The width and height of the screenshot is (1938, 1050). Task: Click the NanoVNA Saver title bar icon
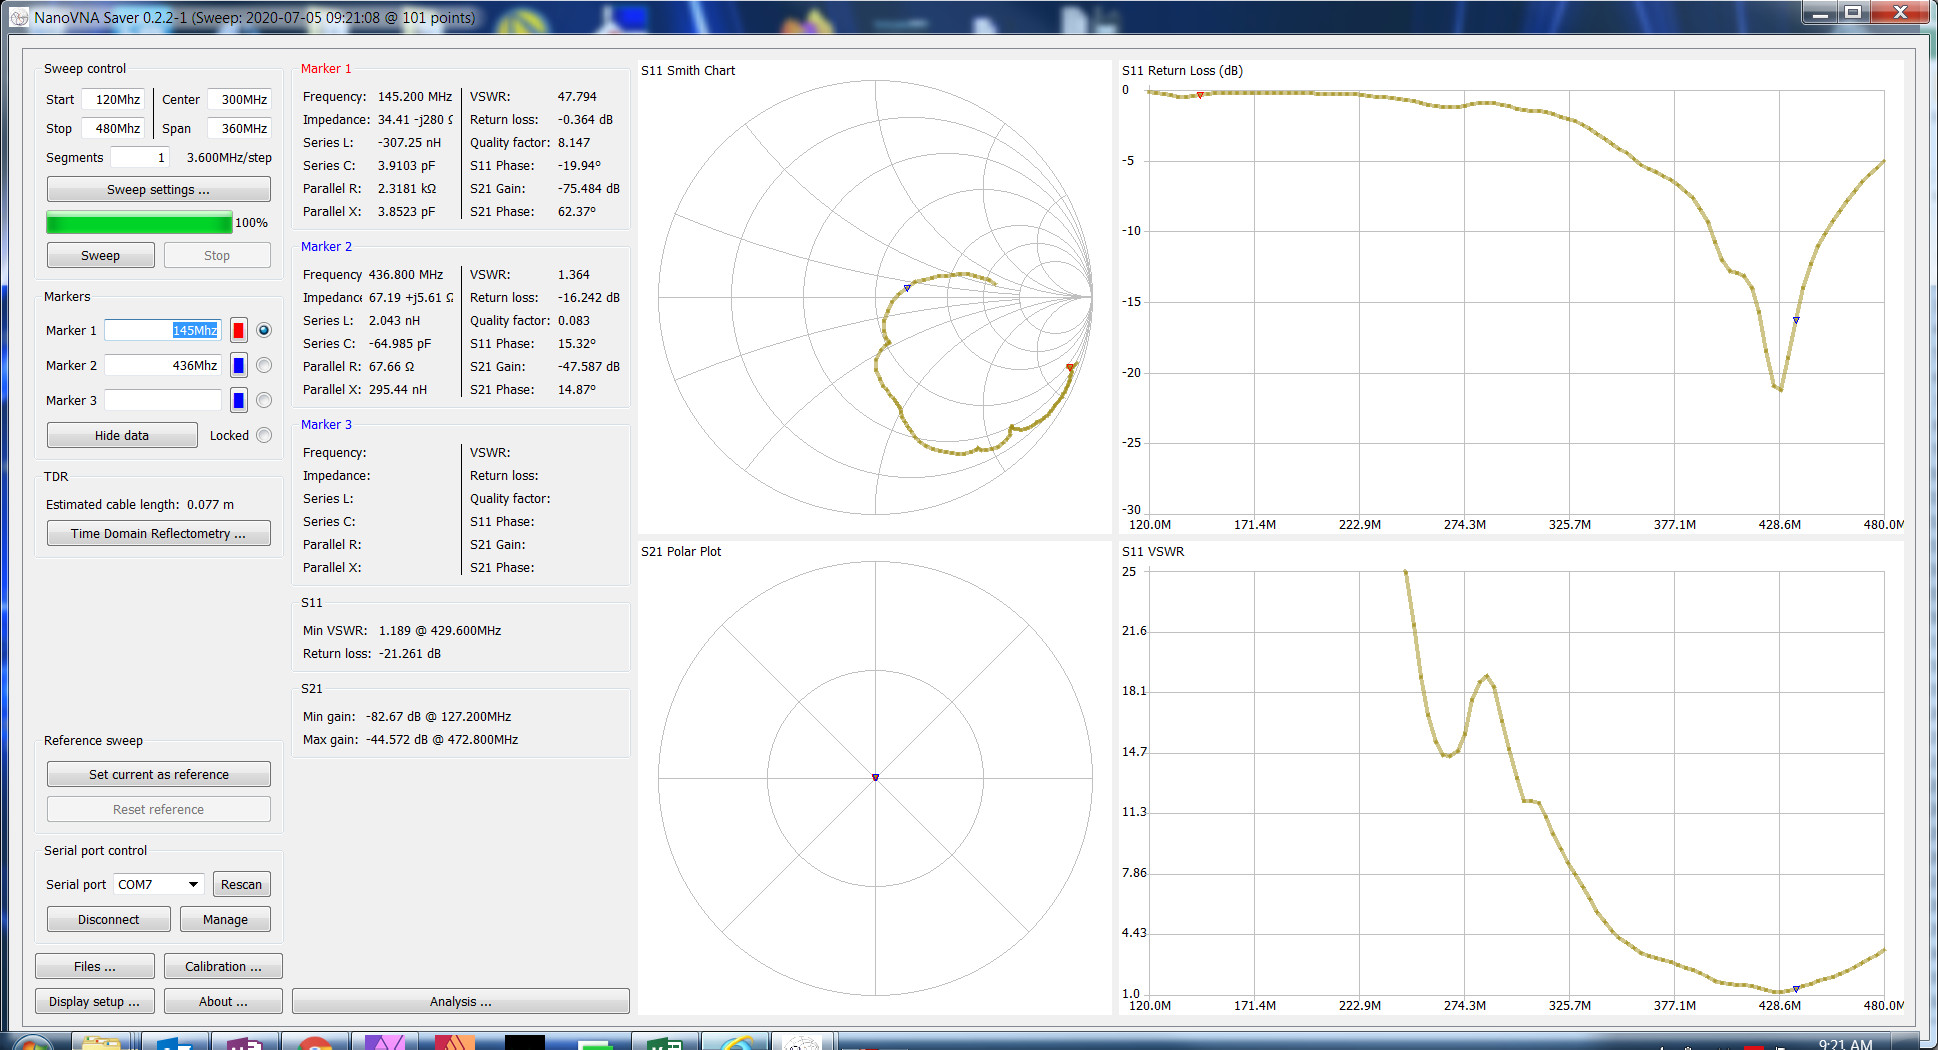point(18,17)
